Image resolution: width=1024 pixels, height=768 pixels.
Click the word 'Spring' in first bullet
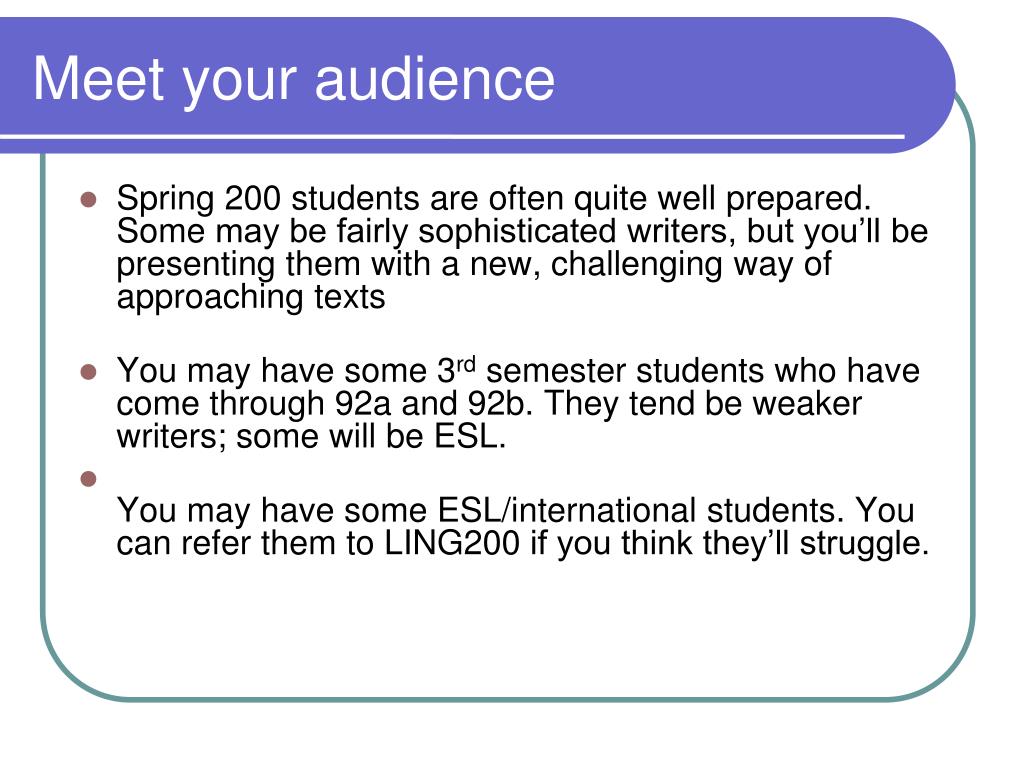tap(165, 199)
